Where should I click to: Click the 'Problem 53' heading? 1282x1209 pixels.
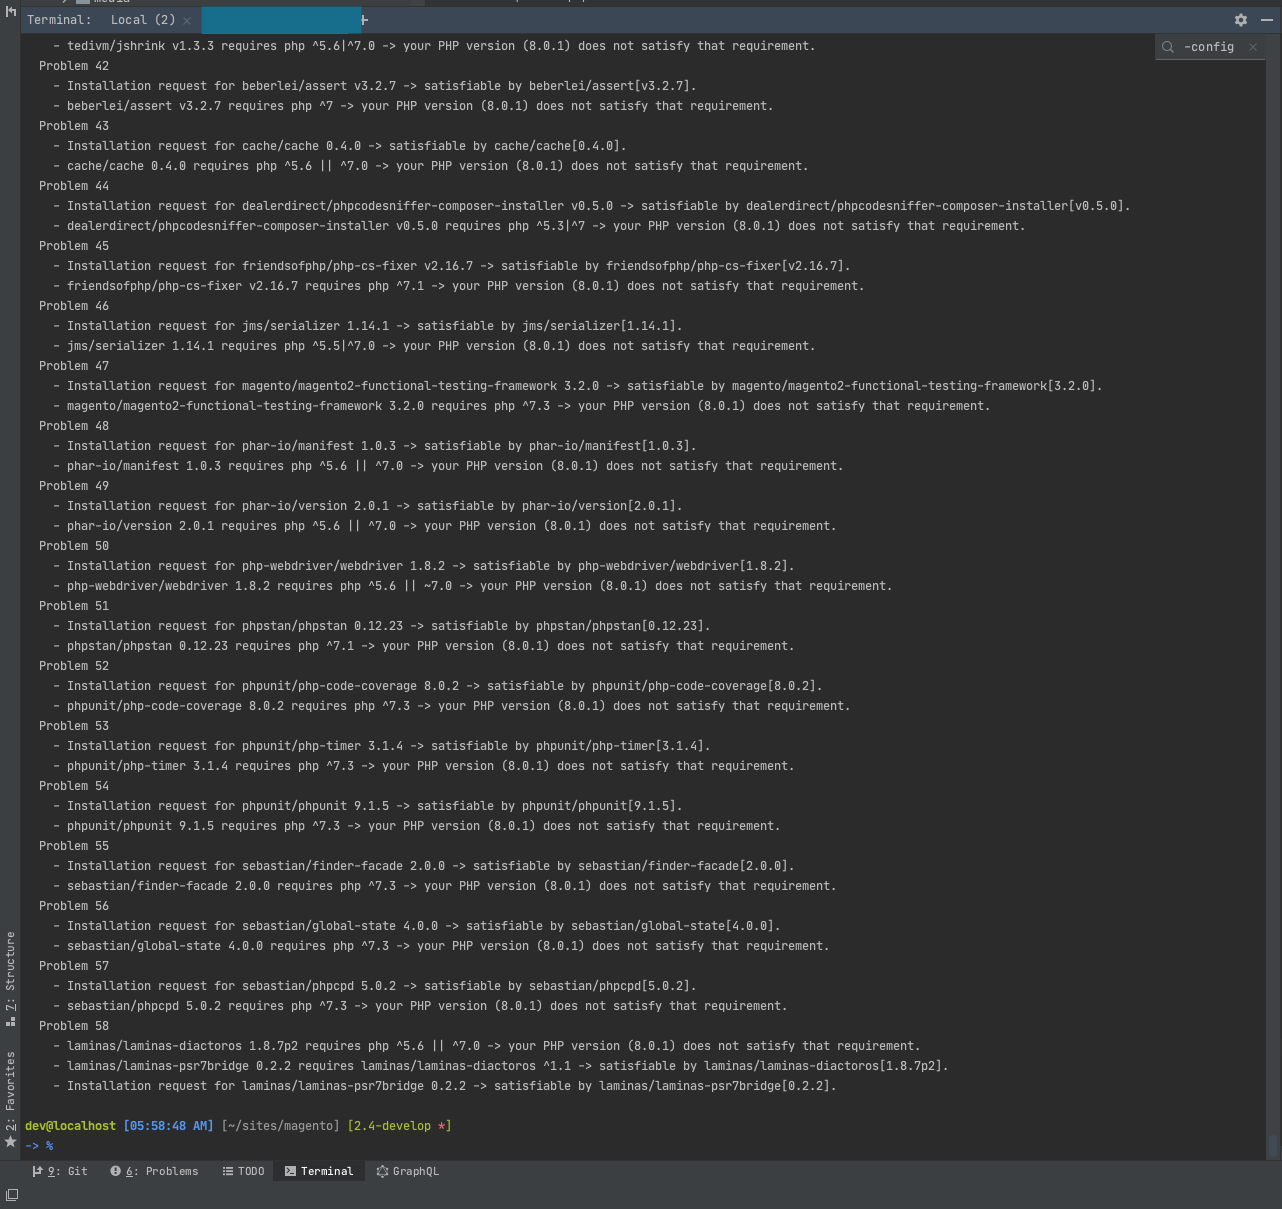click(x=74, y=726)
